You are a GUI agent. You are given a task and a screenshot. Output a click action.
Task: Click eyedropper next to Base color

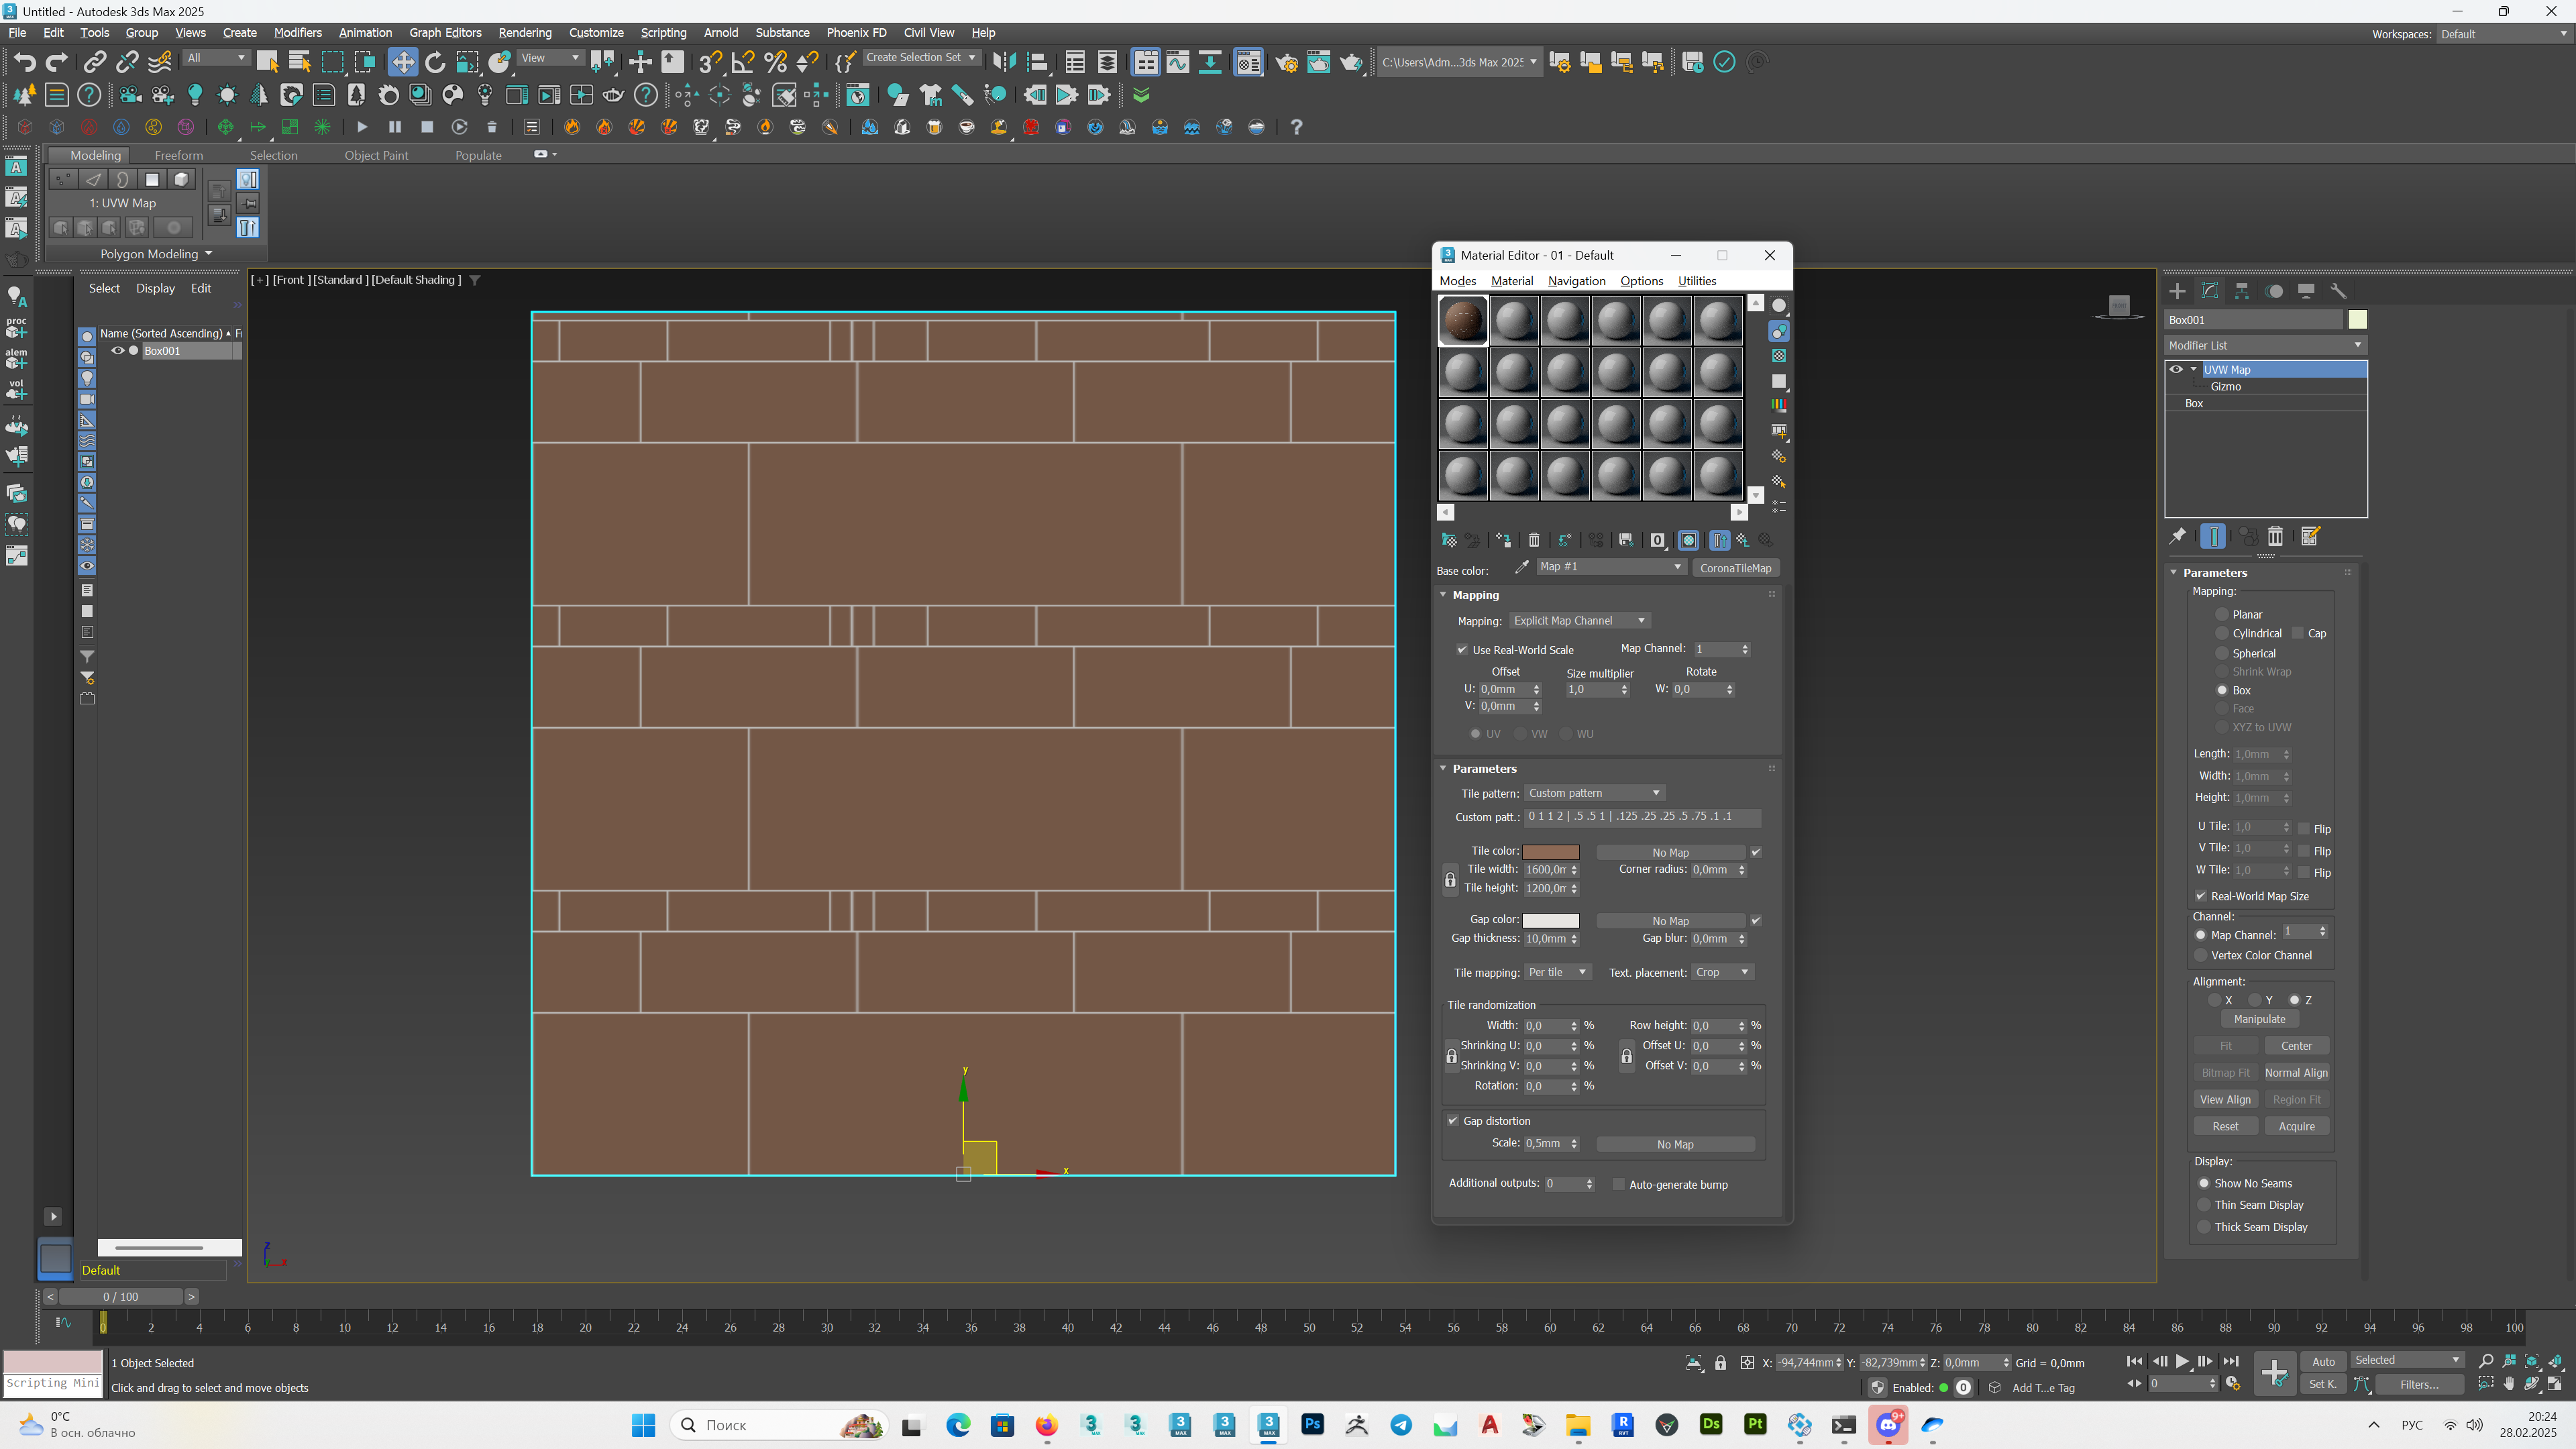click(x=1522, y=567)
